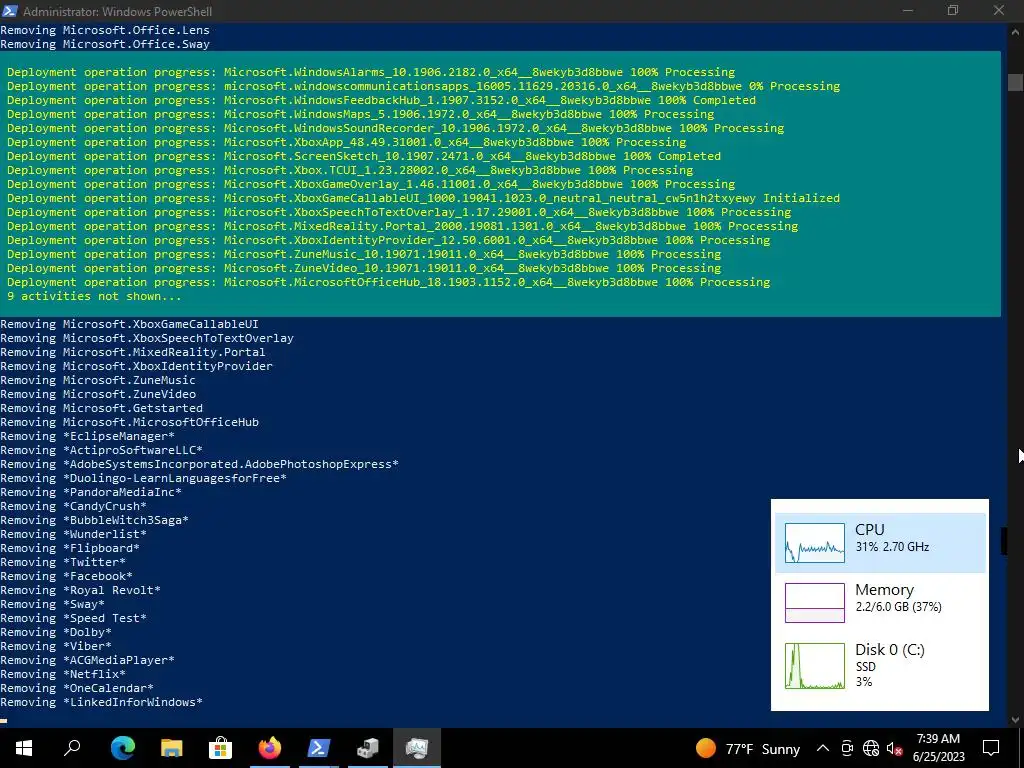Click the WindowsMaps deployment line

click(360, 114)
